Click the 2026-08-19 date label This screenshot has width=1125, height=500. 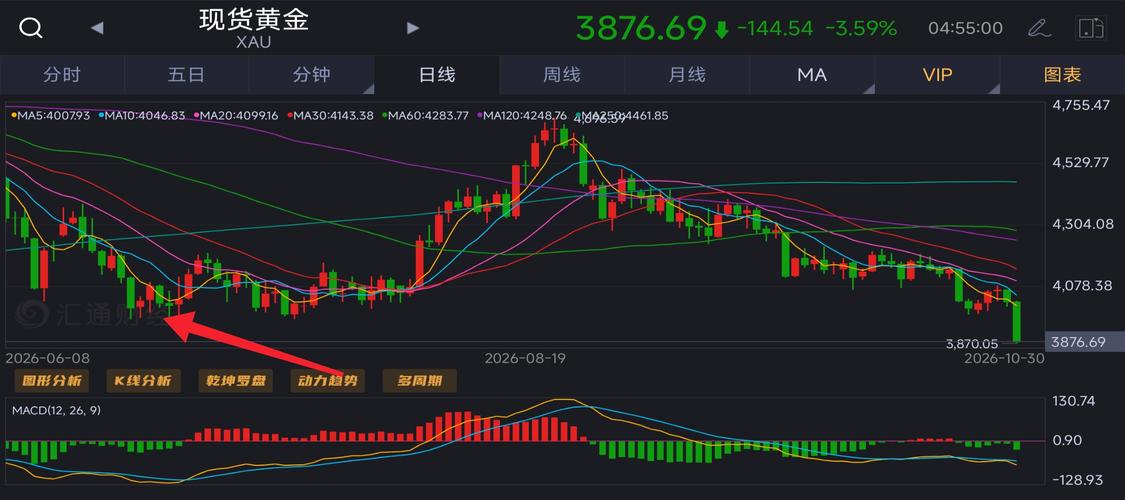point(525,357)
